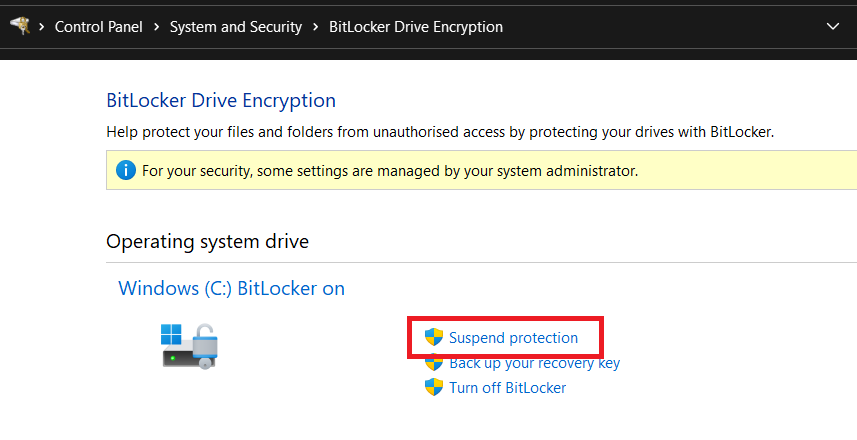The width and height of the screenshot is (857, 440).
Task: Click shield icon beside Turn off BitLocker
Action: pyautogui.click(x=434, y=387)
